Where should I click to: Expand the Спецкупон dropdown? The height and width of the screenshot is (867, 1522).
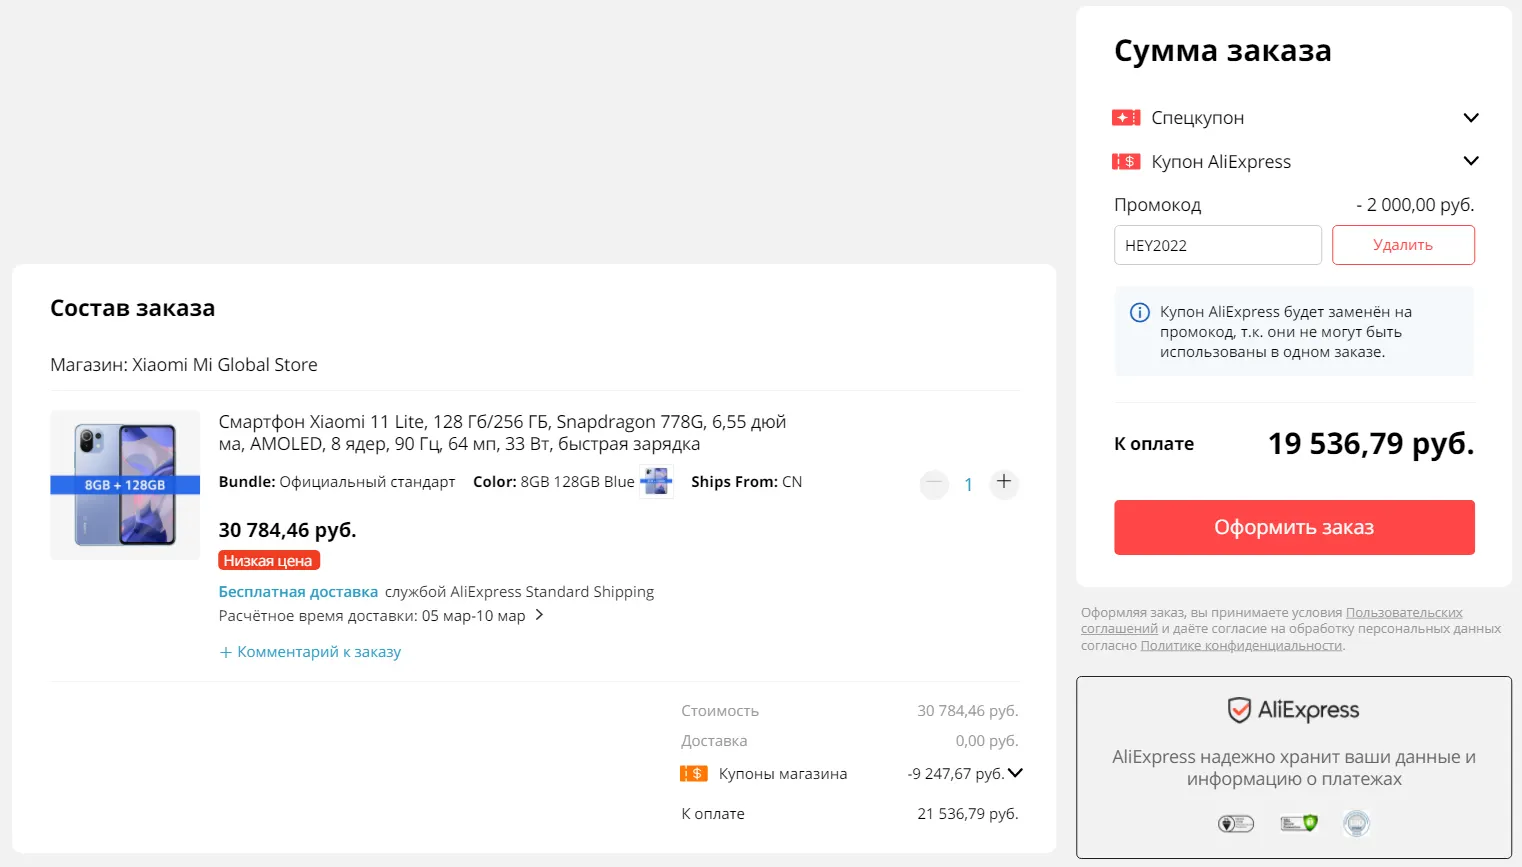(x=1470, y=118)
